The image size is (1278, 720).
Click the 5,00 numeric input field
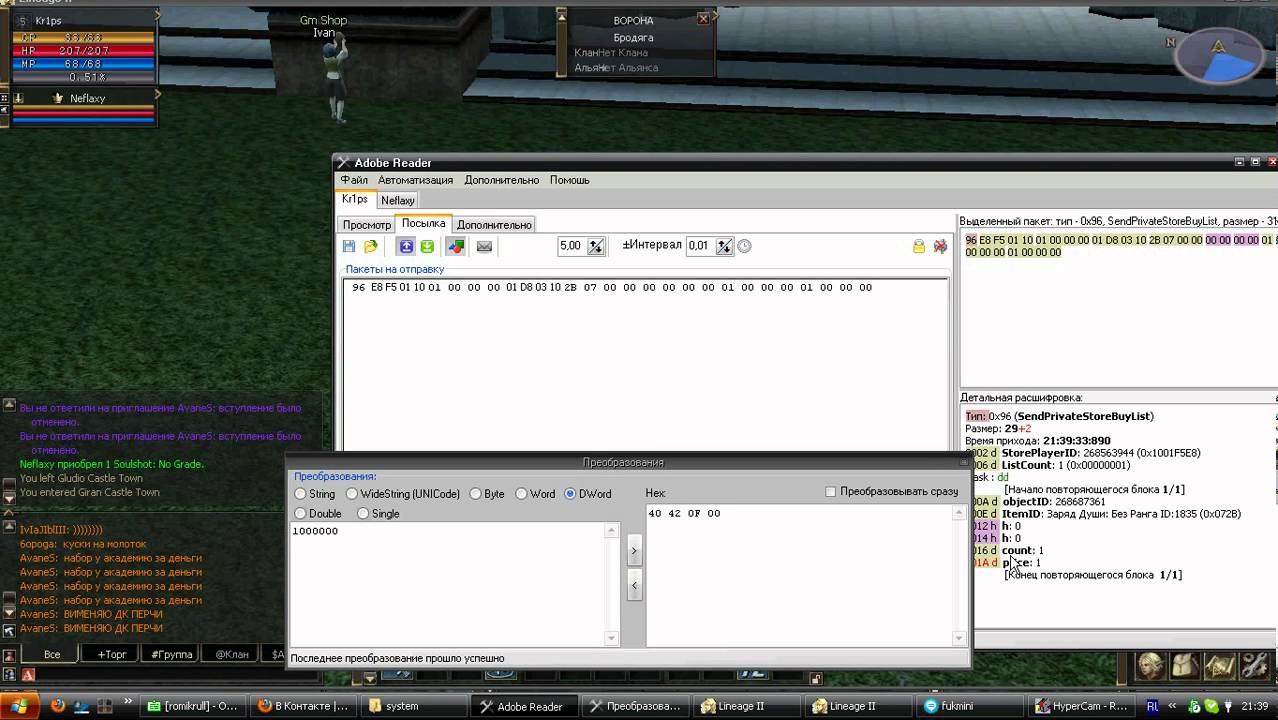571,246
